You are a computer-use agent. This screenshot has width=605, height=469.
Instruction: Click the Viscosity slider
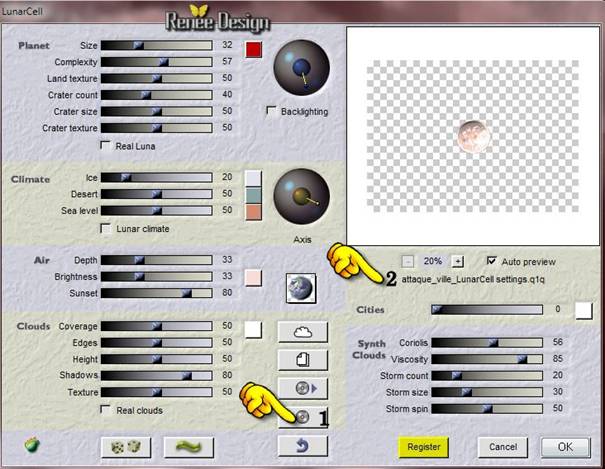click(487, 359)
